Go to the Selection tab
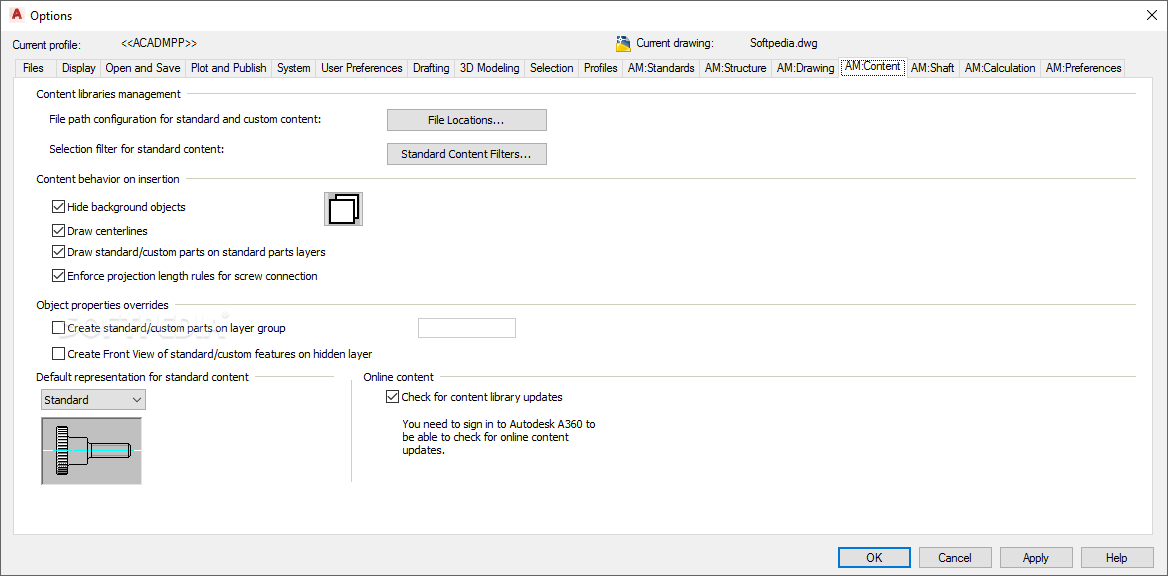Viewport: 1168px width, 576px height. coord(552,68)
